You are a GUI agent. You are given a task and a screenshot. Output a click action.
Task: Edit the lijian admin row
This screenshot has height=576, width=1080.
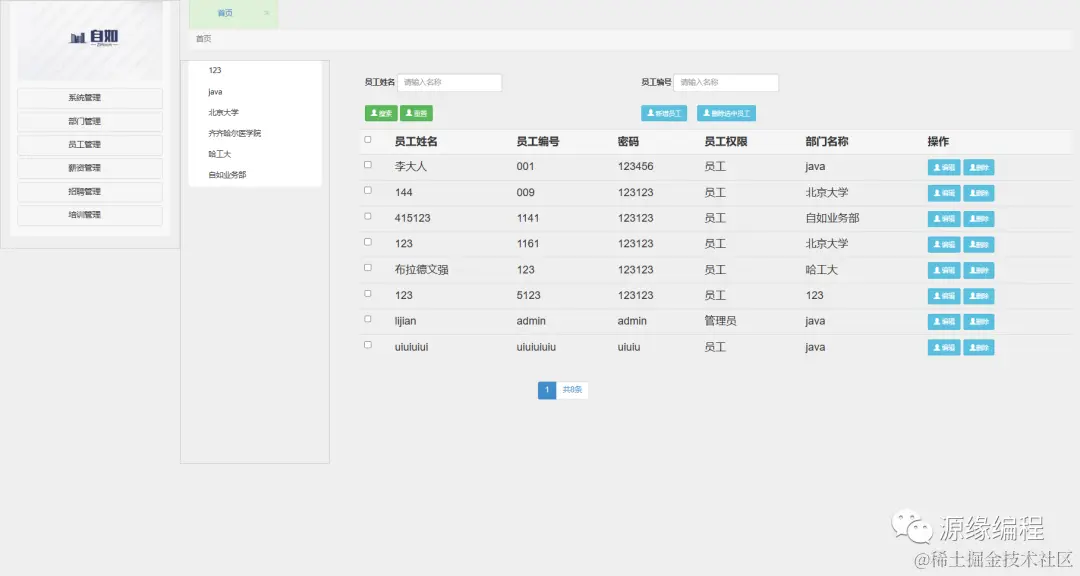[944, 322]
